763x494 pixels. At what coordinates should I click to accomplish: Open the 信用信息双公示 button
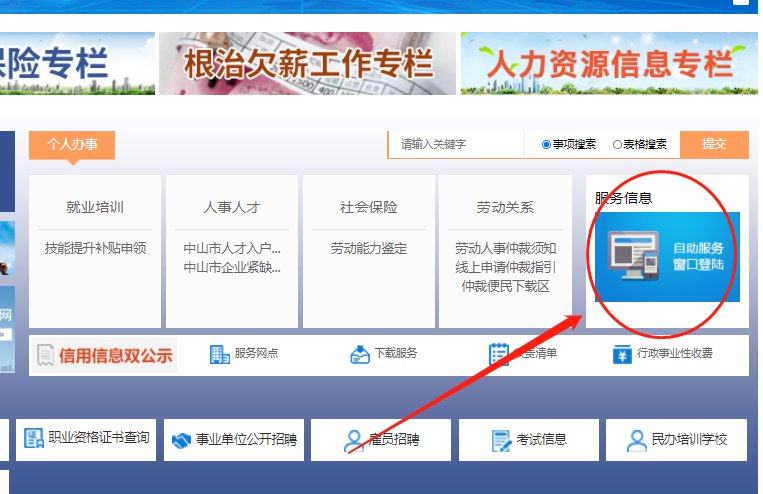coord(105,355)
